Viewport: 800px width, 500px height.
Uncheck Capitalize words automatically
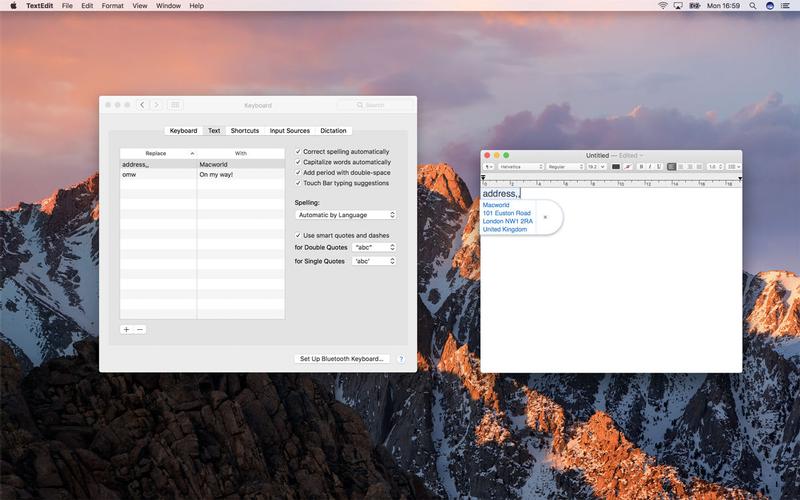(298, 162)
